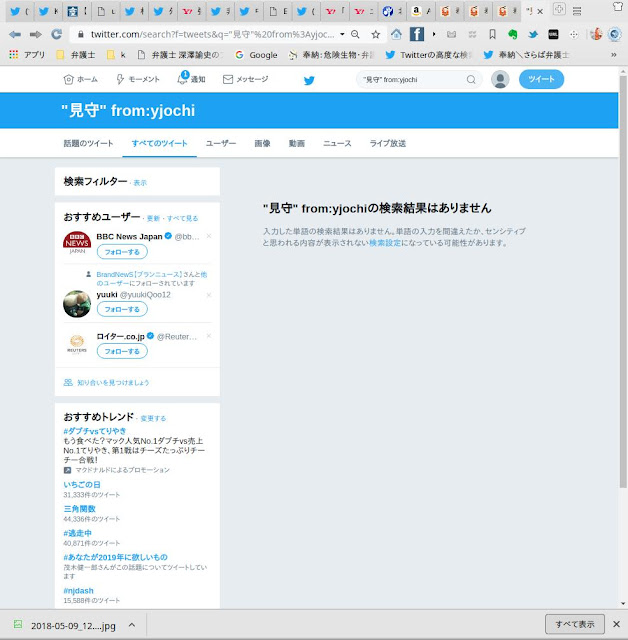Open downloaded file 2018-05-09_12....jpg
Viewport: 628px width, 640px height.
pyautogui.click(x=64, y=625)
